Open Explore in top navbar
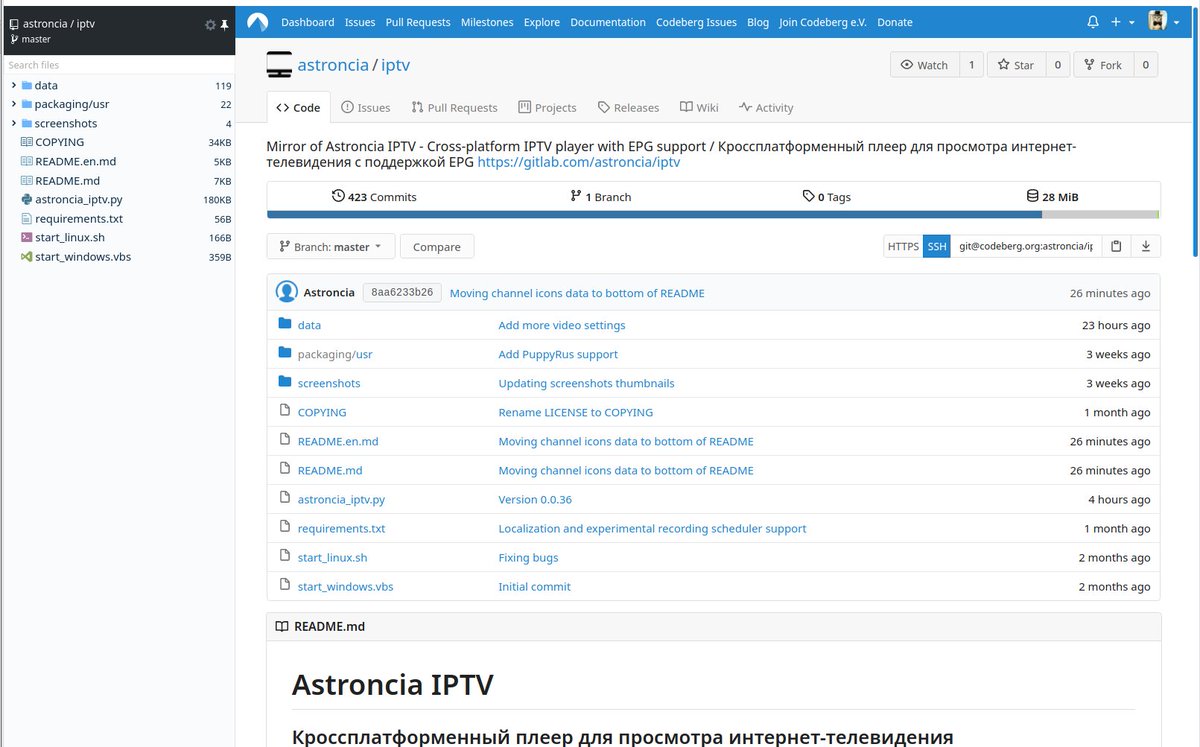This screenshot has width=1200, height=747. [x=542, y=22]
